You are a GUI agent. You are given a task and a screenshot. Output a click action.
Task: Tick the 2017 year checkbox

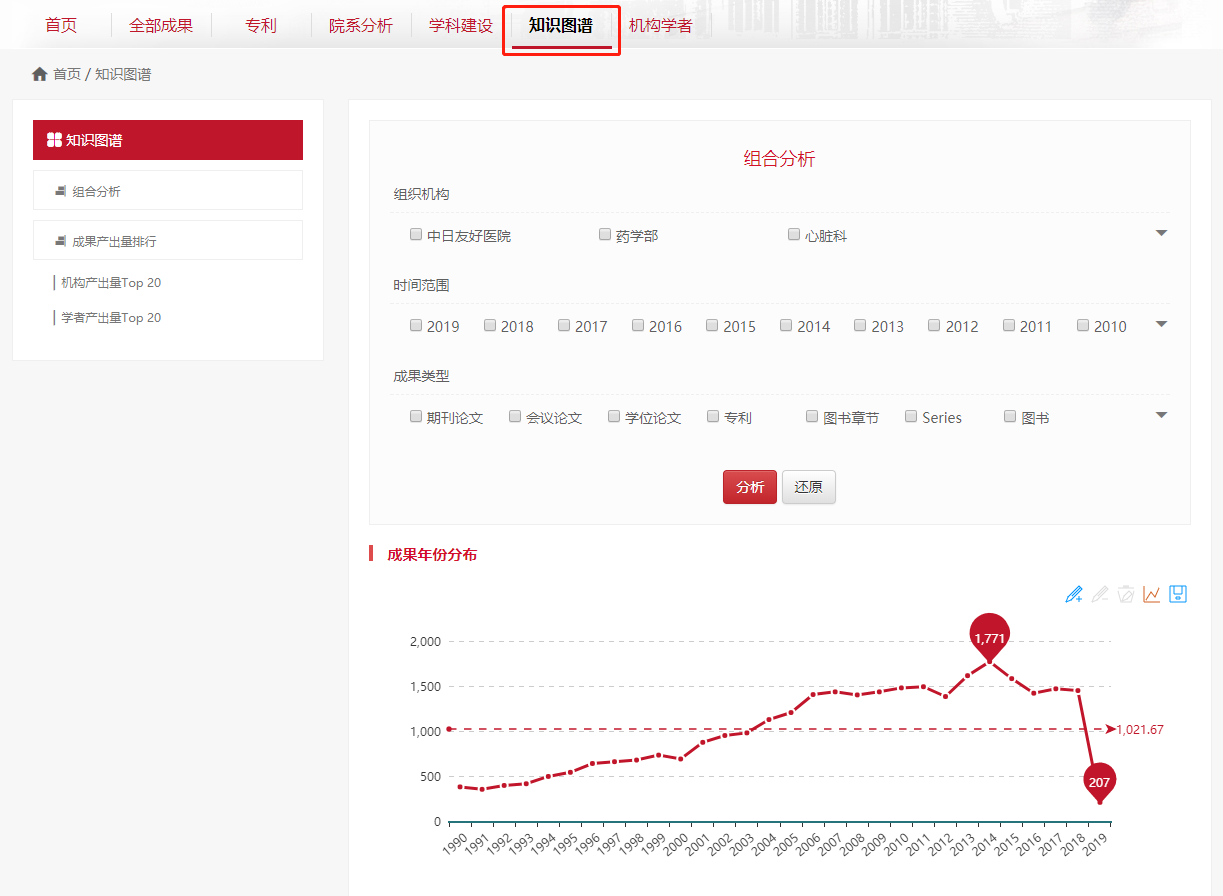tap(564, 326)
